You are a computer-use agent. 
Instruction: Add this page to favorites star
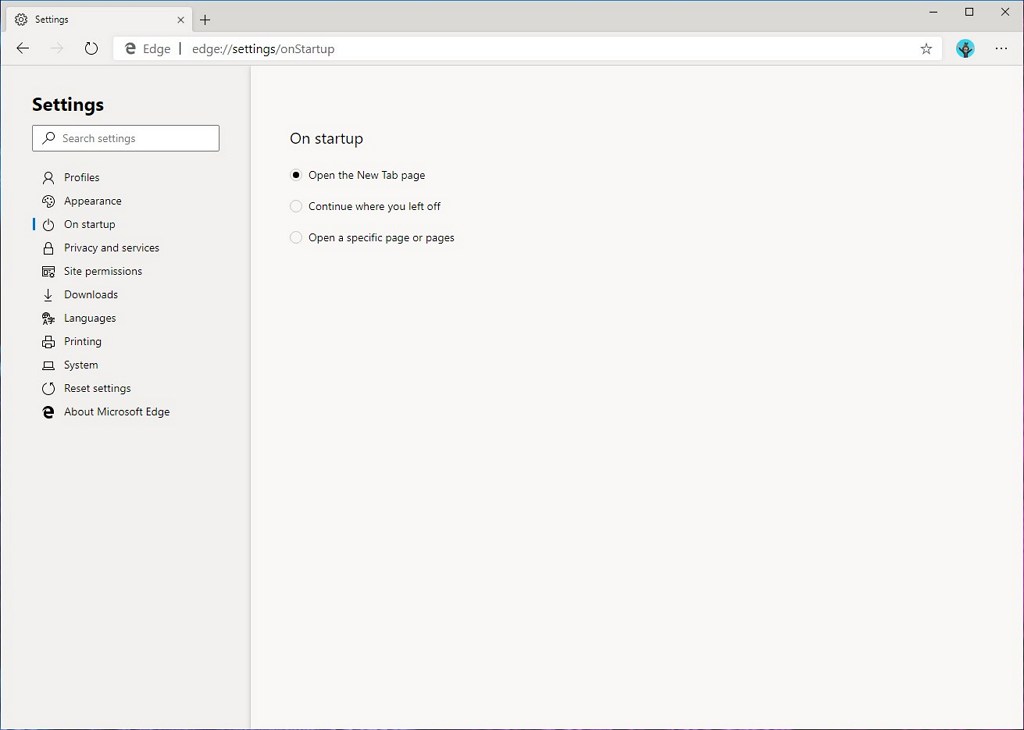click(926, 49)
